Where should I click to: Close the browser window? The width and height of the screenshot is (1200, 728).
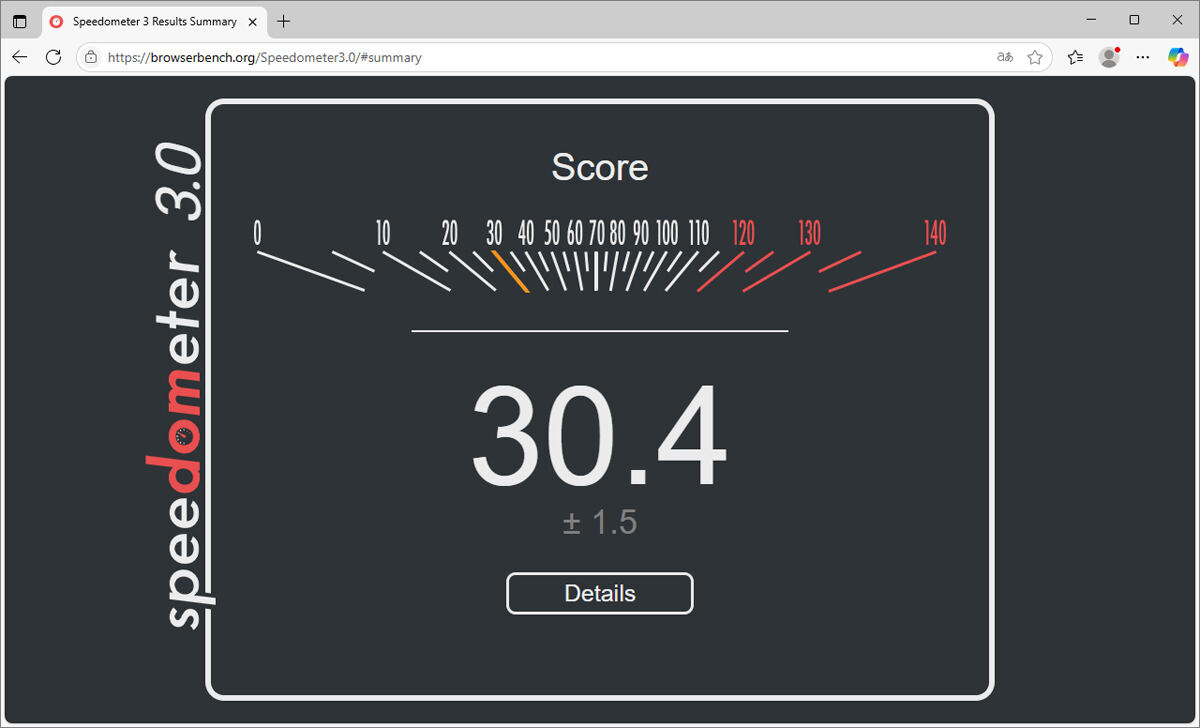tap(1177, 20)
